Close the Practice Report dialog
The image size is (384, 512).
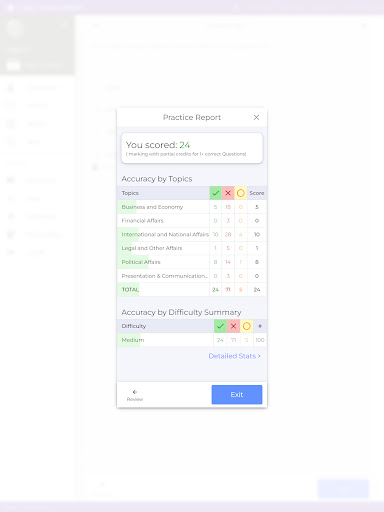point(256,117)
